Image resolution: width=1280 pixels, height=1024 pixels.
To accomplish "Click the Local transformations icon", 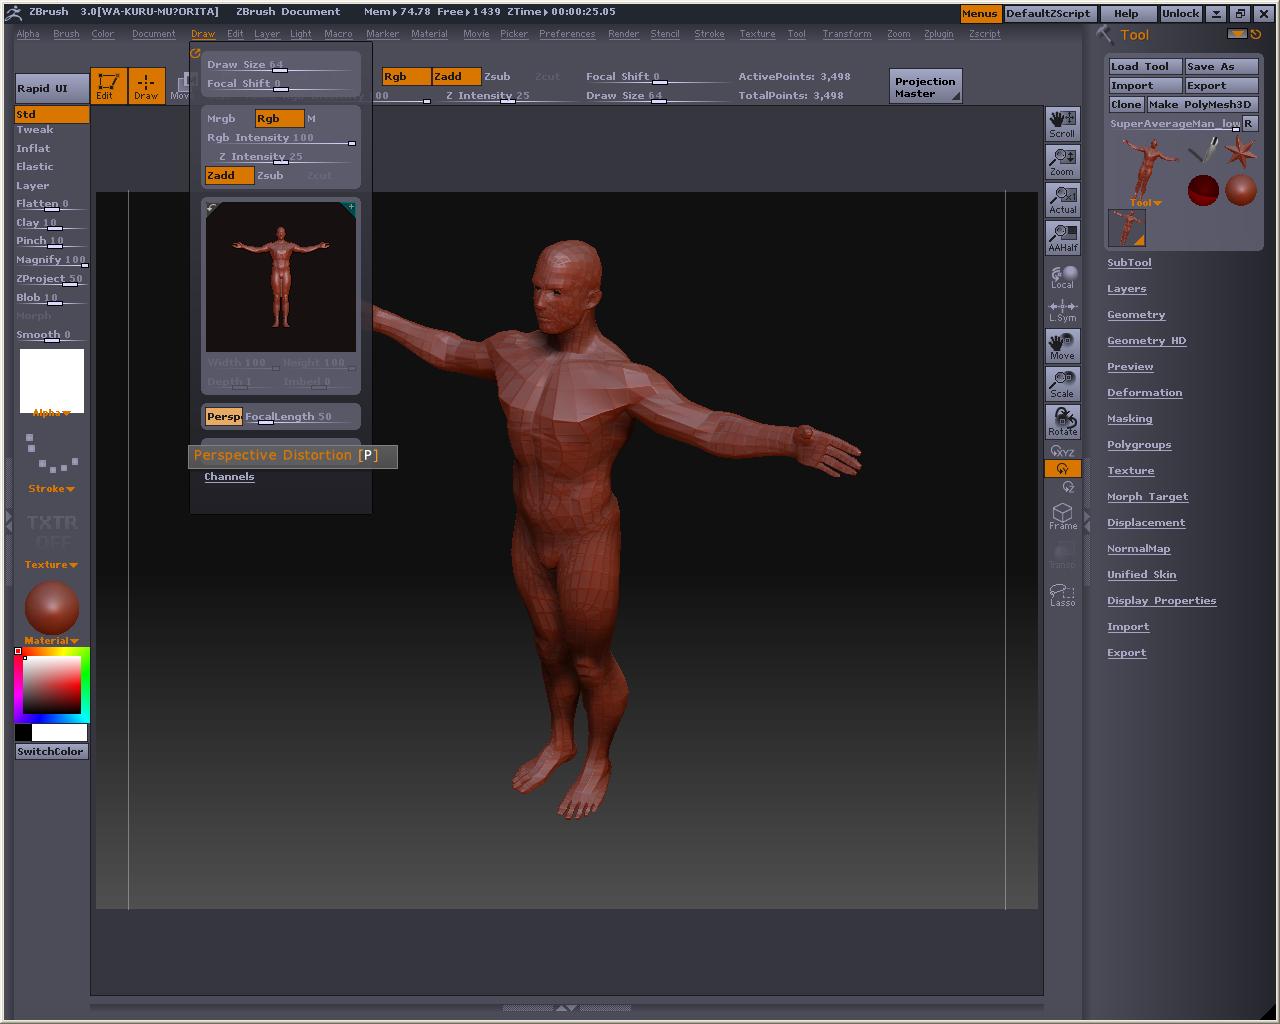I will 1062,276.
